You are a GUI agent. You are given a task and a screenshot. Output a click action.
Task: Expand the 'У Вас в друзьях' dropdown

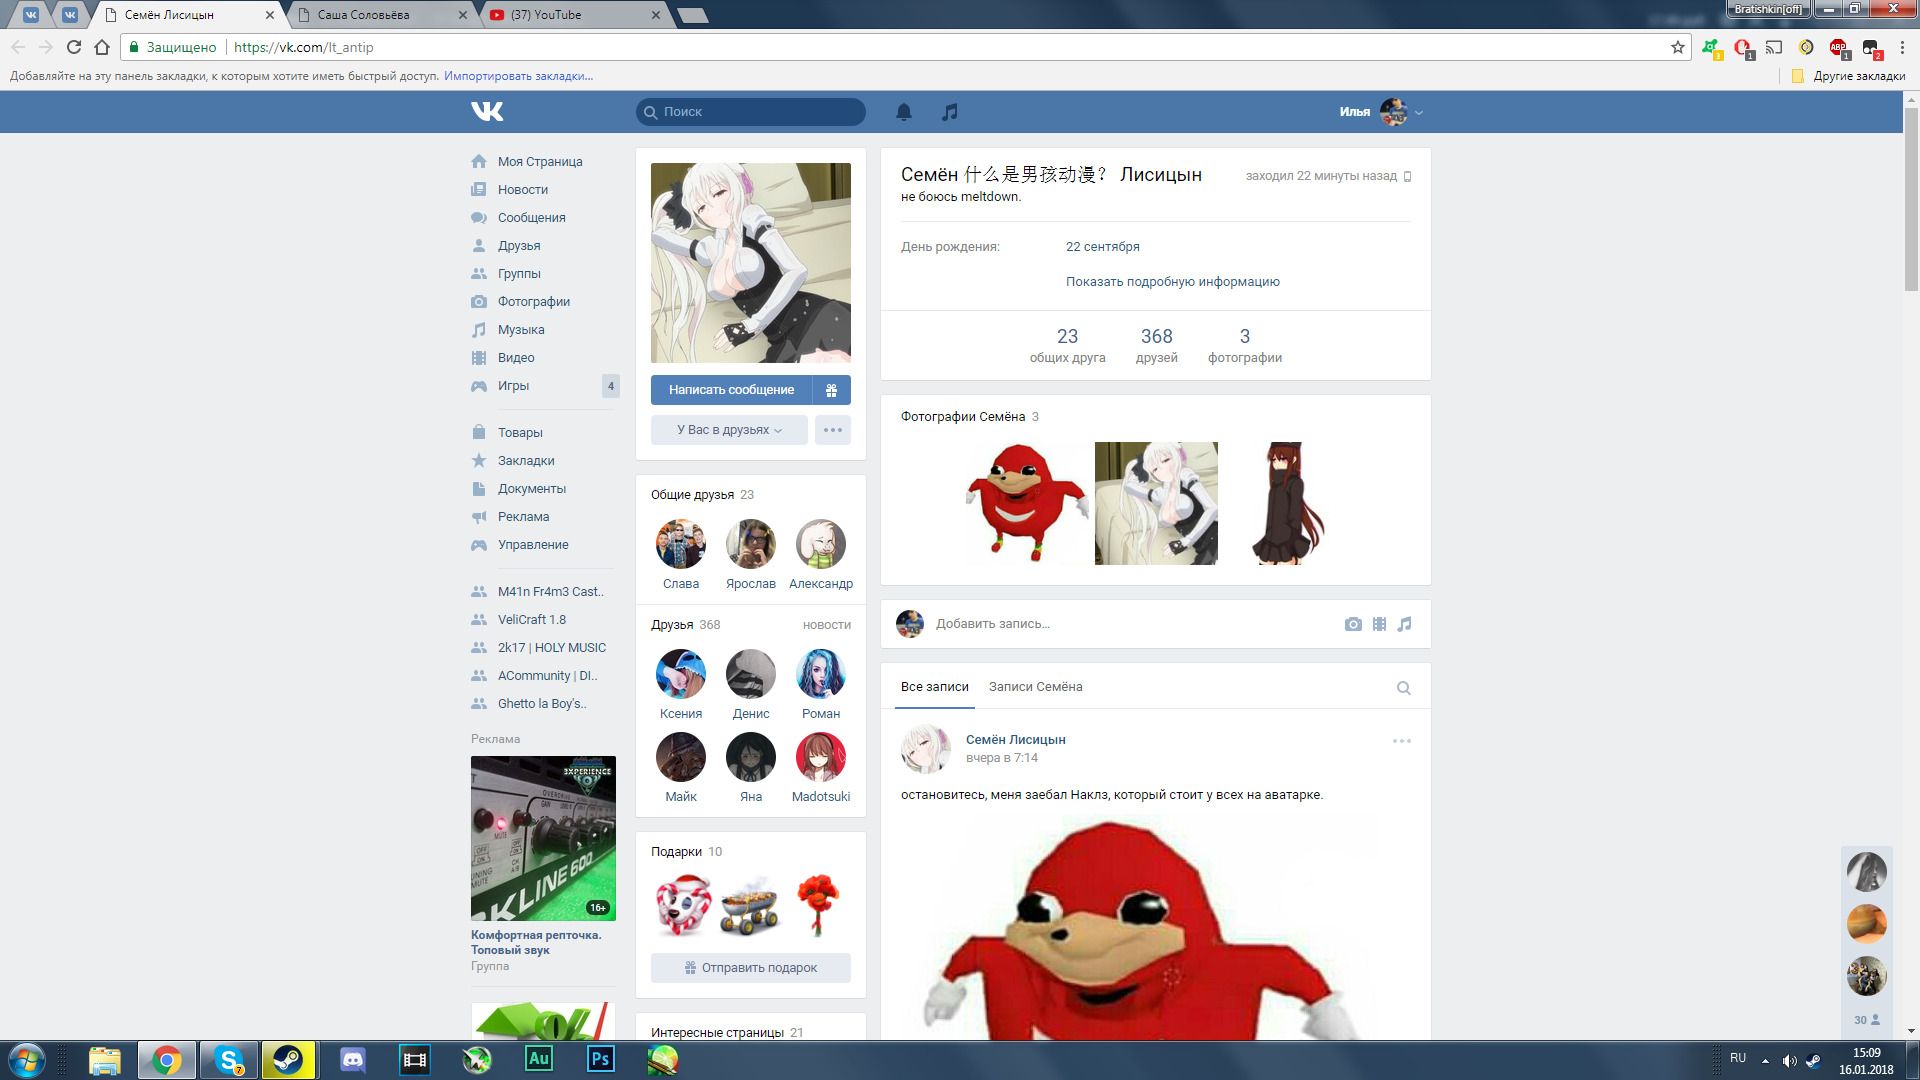729,430
